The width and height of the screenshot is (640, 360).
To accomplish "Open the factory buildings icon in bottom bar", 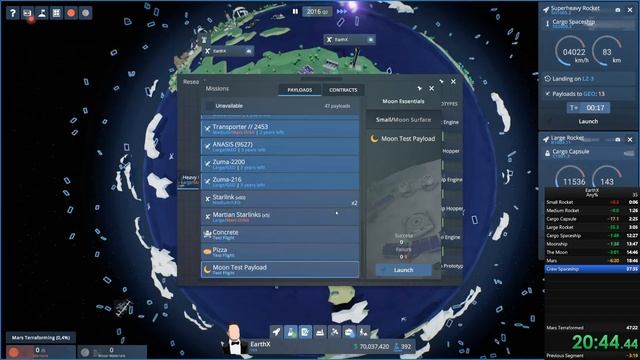I will point(320,332).
